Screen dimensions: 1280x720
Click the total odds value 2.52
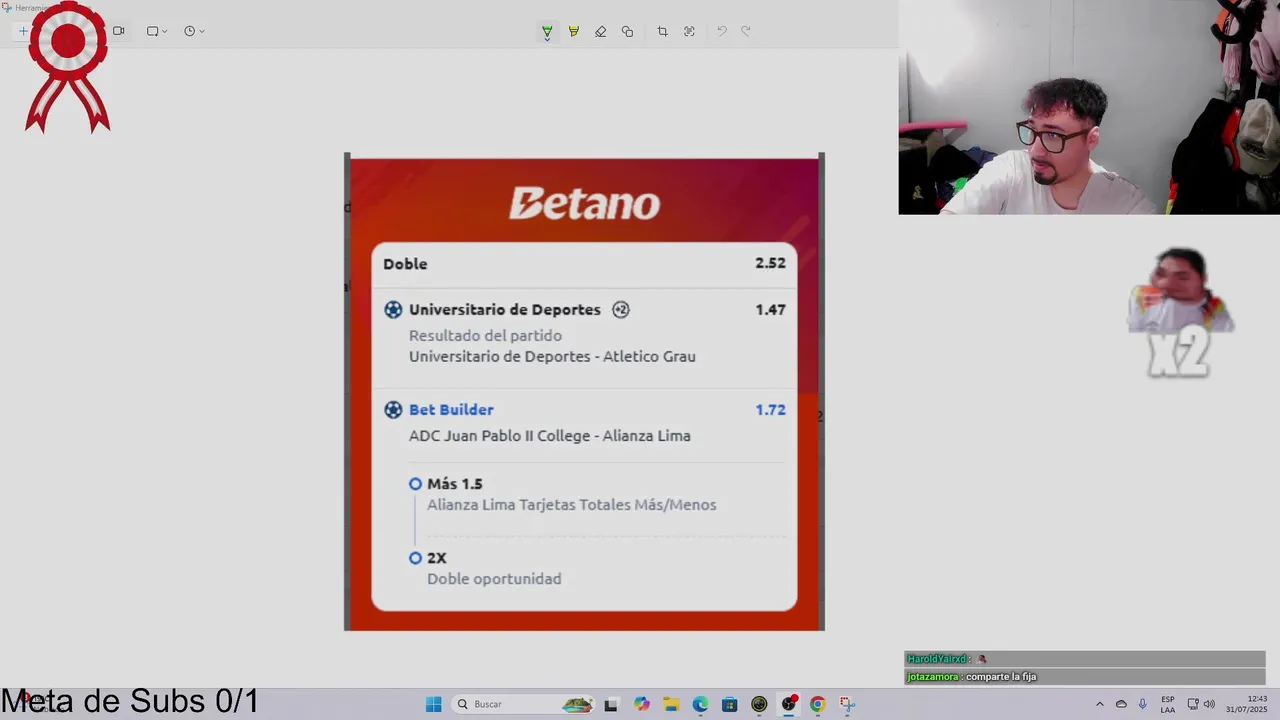(x=770, y=263)
